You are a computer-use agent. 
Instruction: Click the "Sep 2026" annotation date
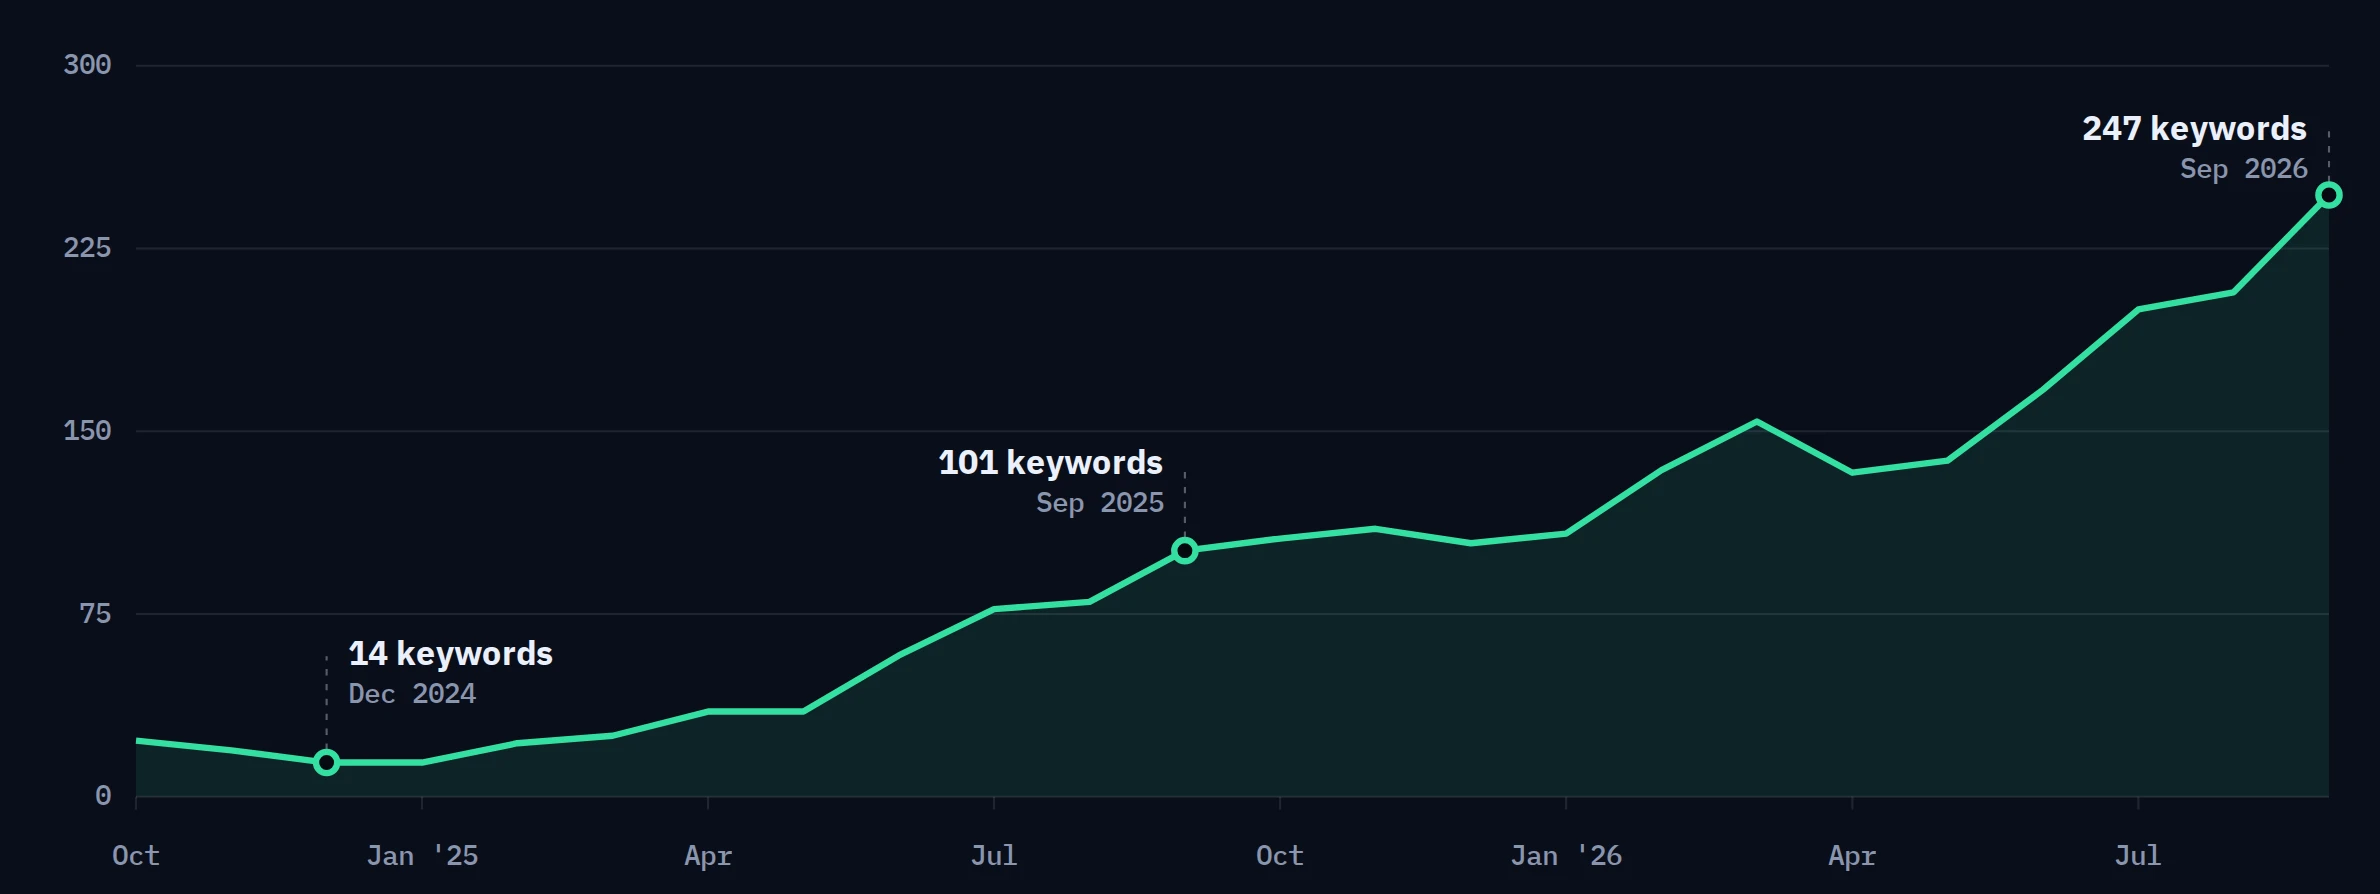[x=2244, y=168]
